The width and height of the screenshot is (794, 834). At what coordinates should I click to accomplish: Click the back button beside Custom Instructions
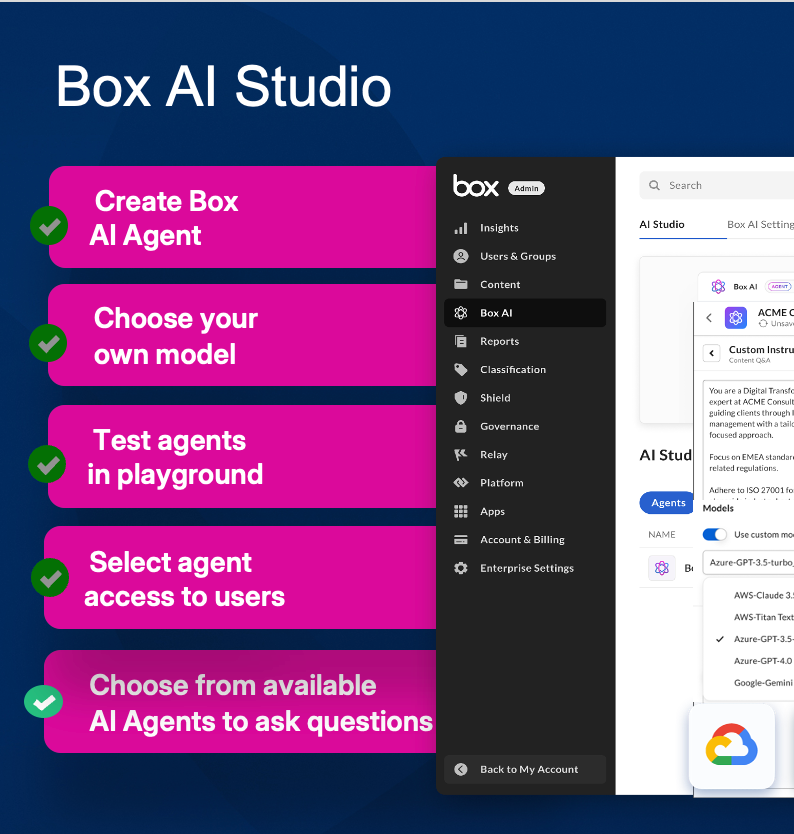pos(712,353)
